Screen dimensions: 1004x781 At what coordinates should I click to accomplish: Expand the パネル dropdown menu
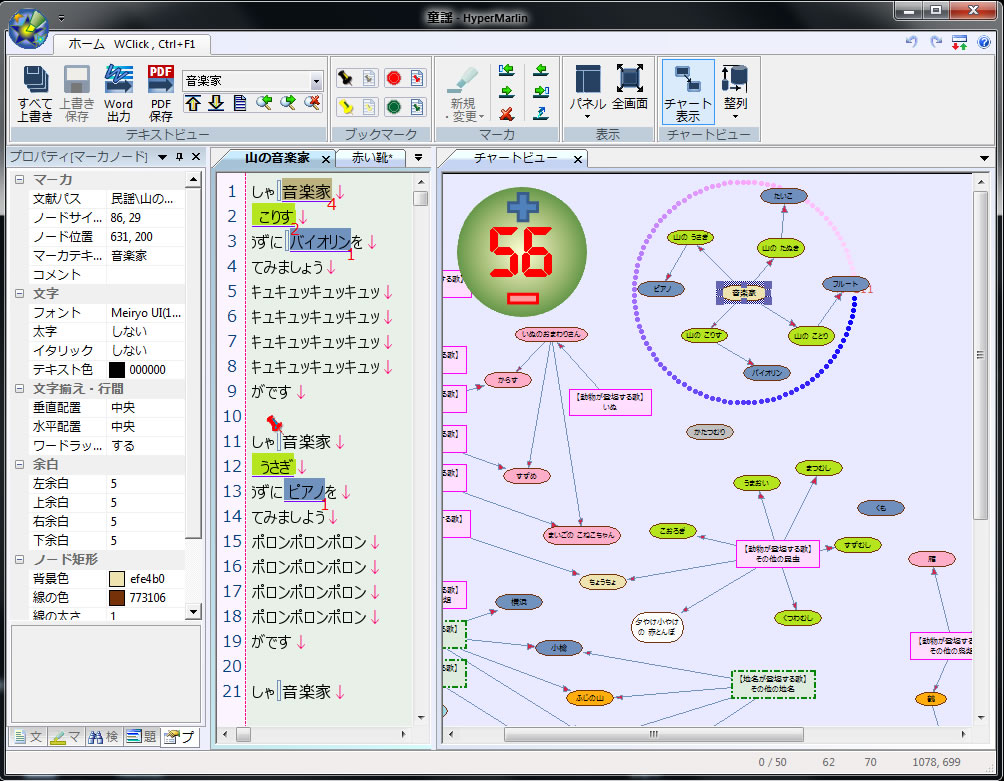click(588, 116)
